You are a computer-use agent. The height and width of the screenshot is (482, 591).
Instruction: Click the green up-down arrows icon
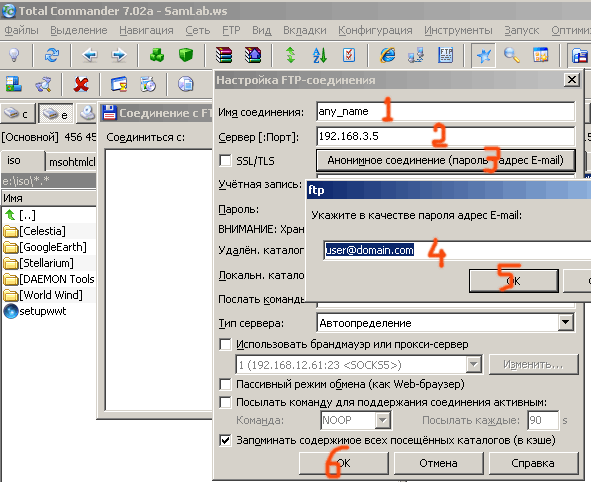[x=291, y=55]
